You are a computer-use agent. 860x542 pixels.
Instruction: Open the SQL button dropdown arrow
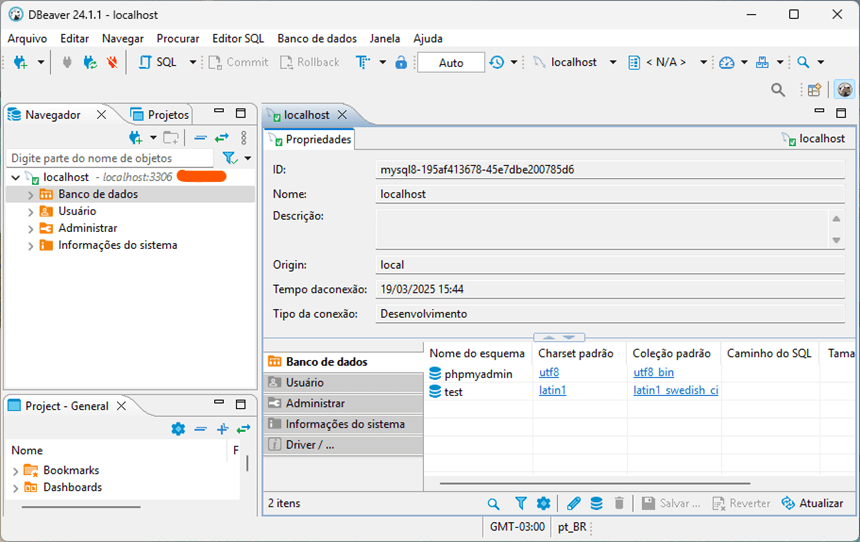[x=193, y=63]
